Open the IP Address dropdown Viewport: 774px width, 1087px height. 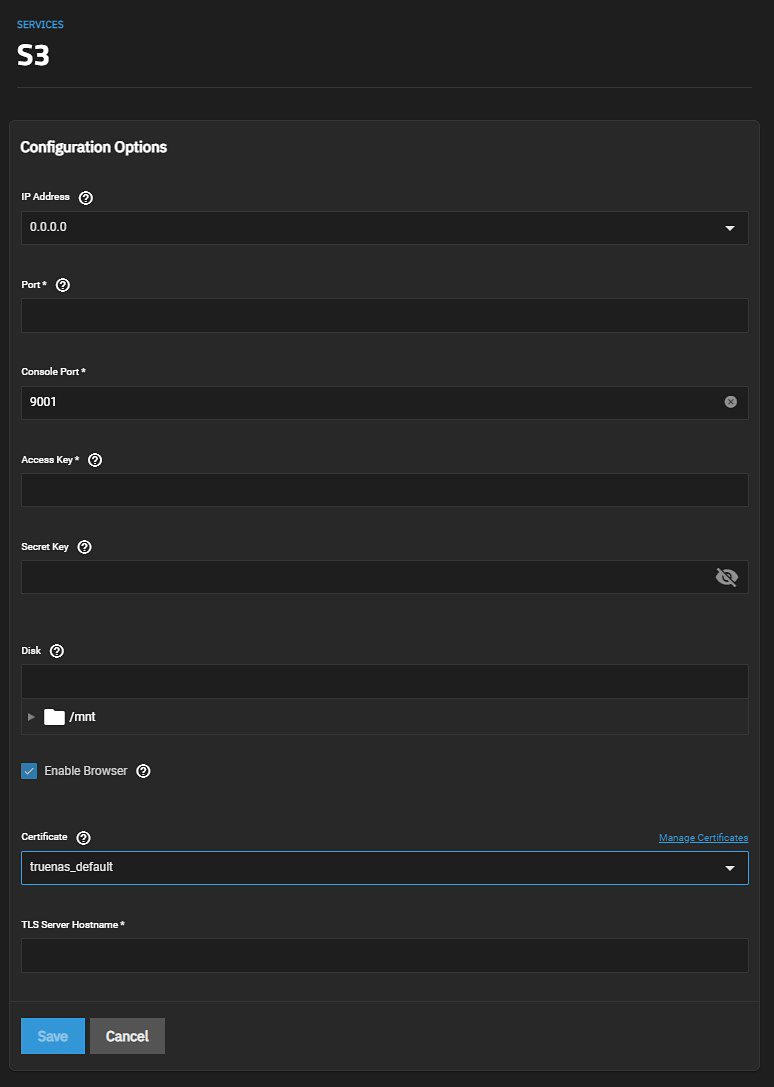385,227
